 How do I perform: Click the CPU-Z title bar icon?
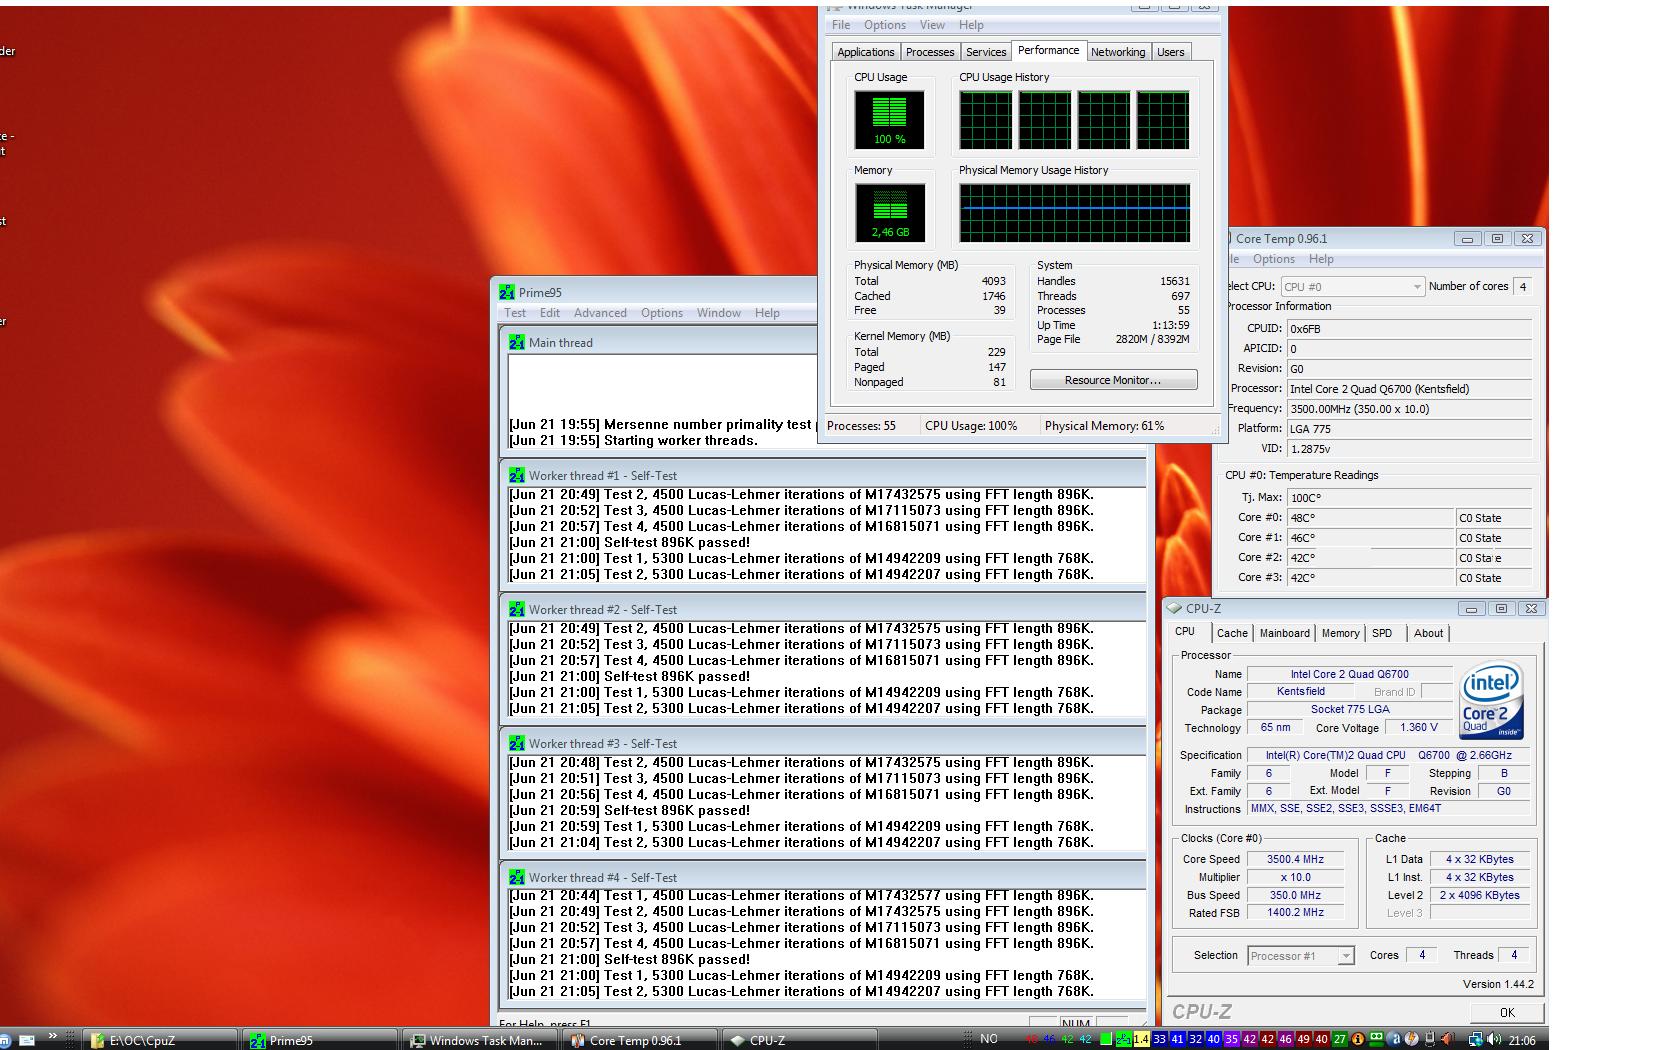point(1175,608)
